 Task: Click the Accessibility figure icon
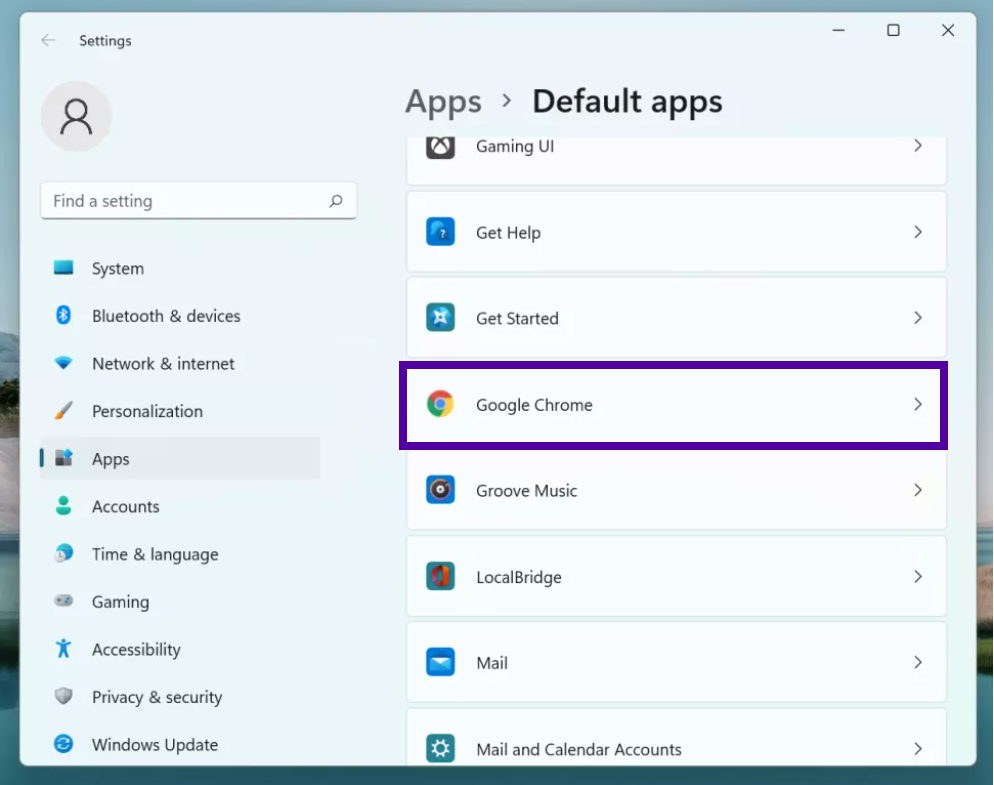(x=63, y=648)
